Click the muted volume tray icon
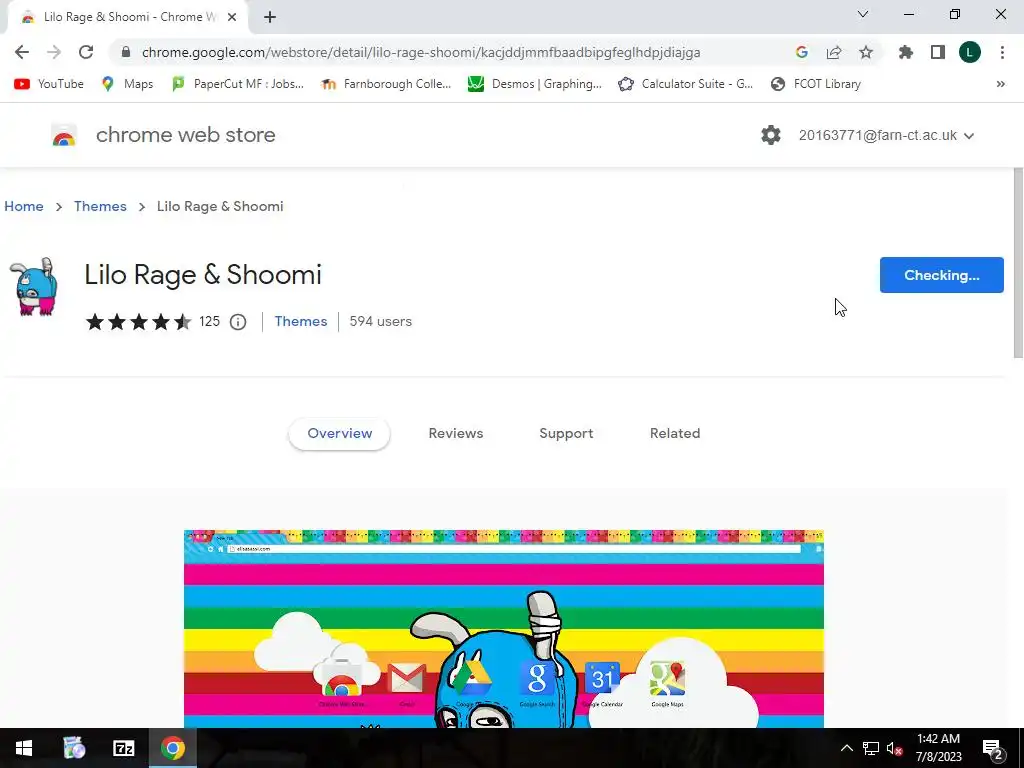This screenshot has height=768, width=1024. coord(895,748)
